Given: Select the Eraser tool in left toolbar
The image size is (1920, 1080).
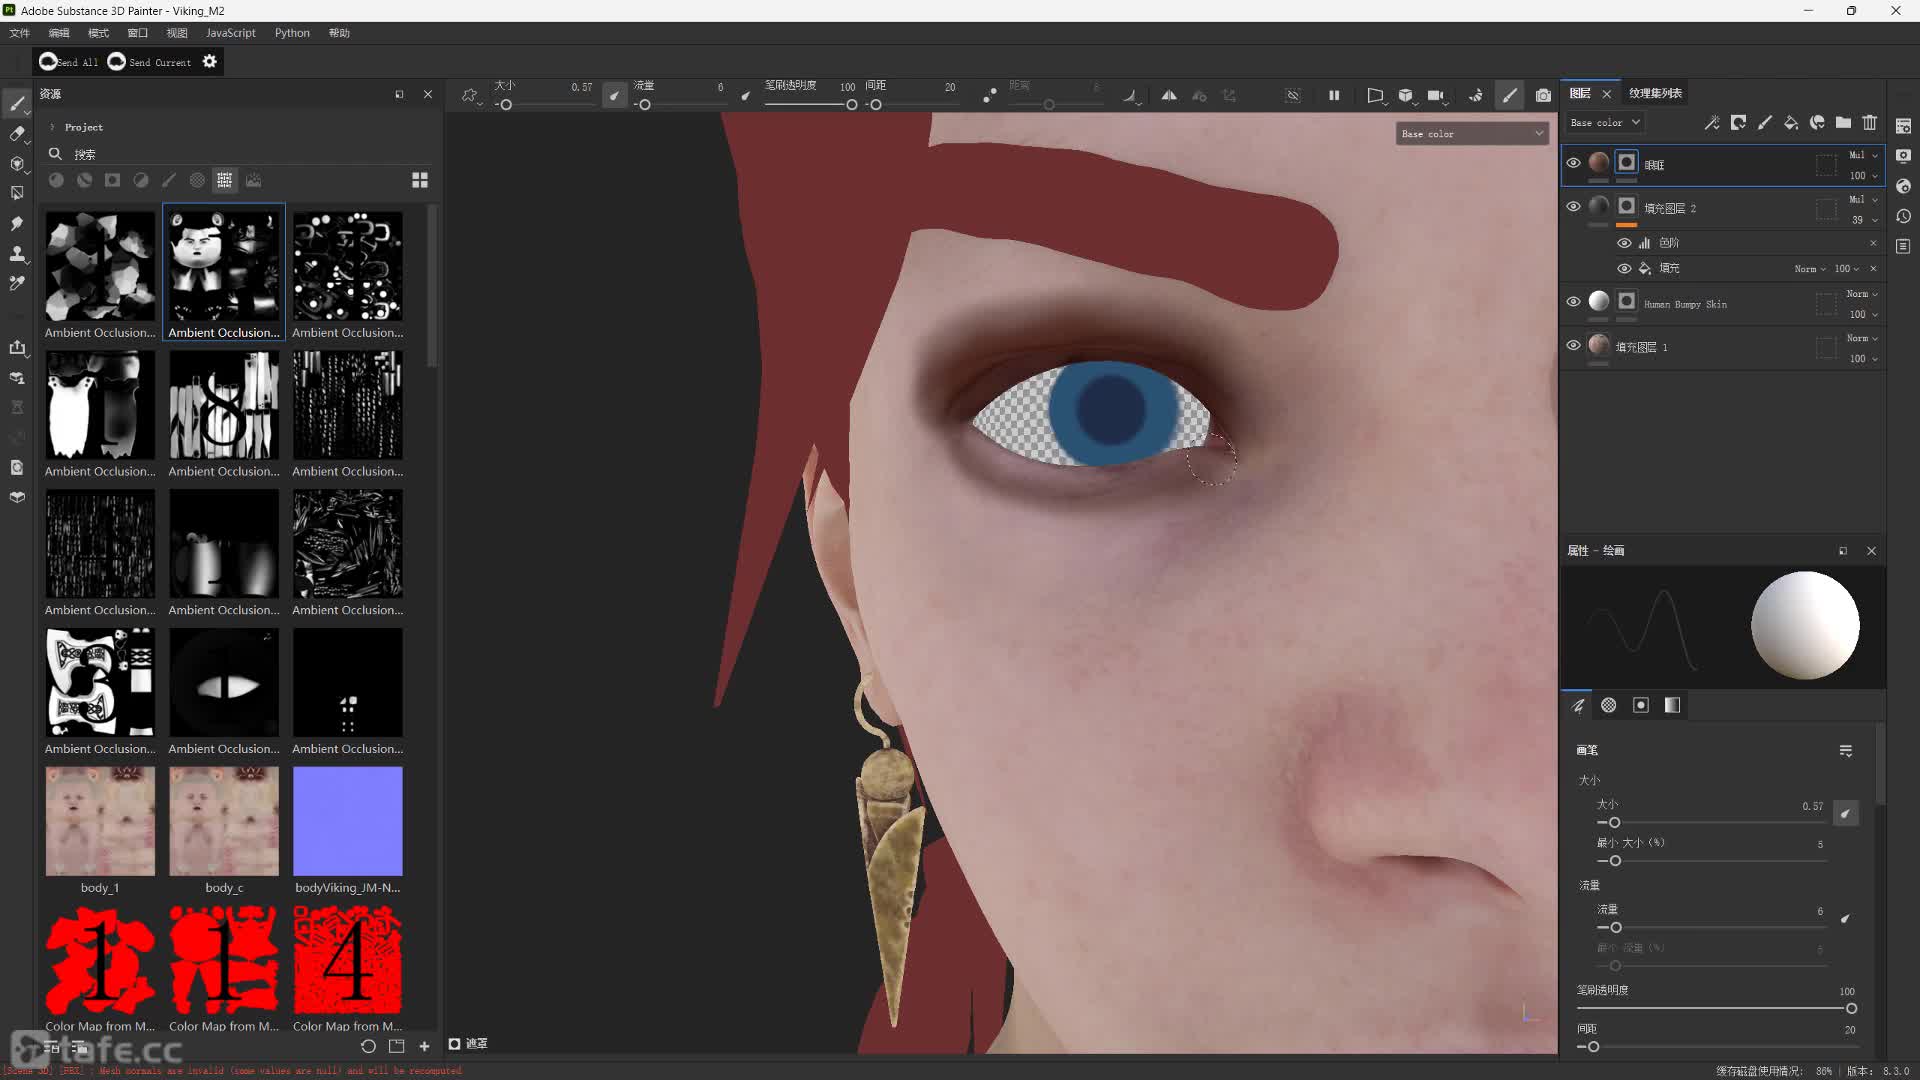Looking at the screenshot, I should pos(17,134).
